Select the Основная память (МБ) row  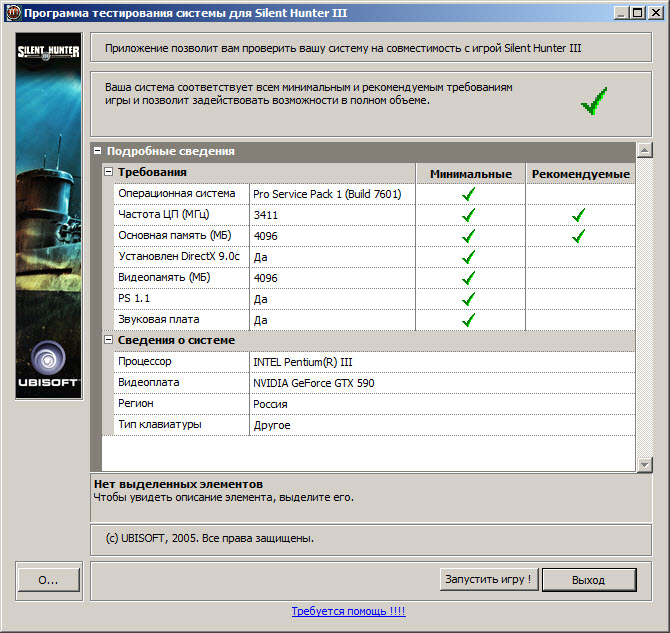tap(374, 236)
